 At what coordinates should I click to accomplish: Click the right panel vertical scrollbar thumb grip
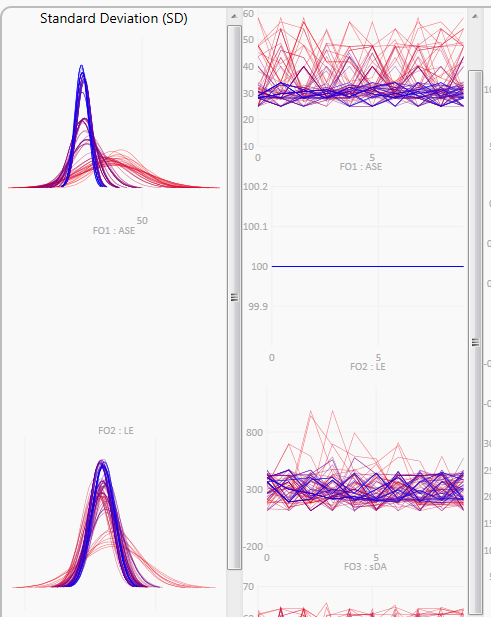pyautogui.click(x=476, y=342)
